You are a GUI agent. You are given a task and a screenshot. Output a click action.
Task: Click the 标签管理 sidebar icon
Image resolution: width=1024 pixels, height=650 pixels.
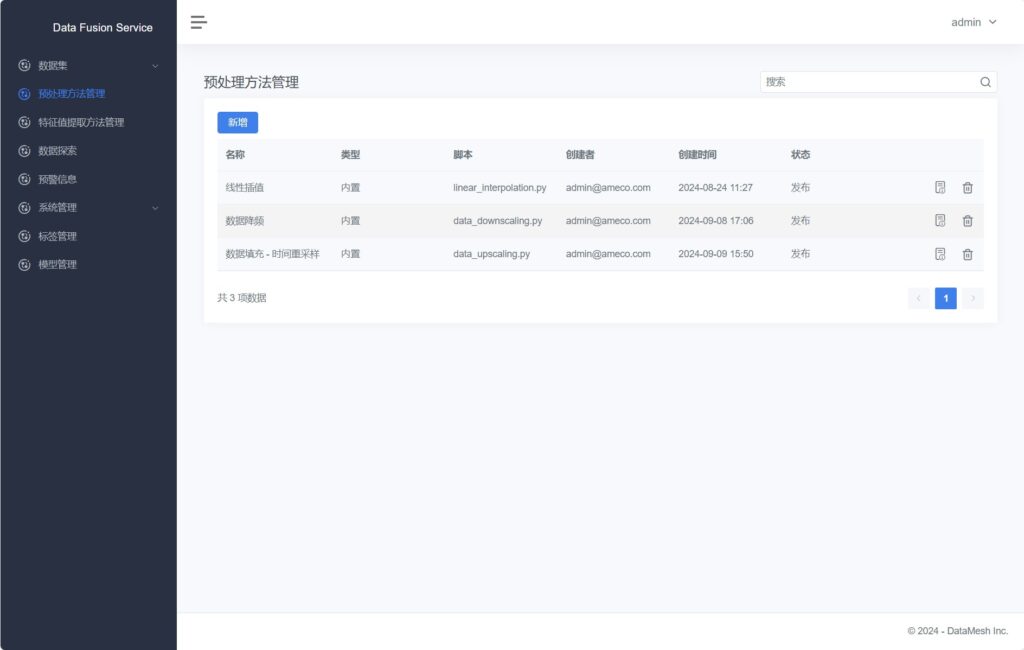(x=24, y=236)
